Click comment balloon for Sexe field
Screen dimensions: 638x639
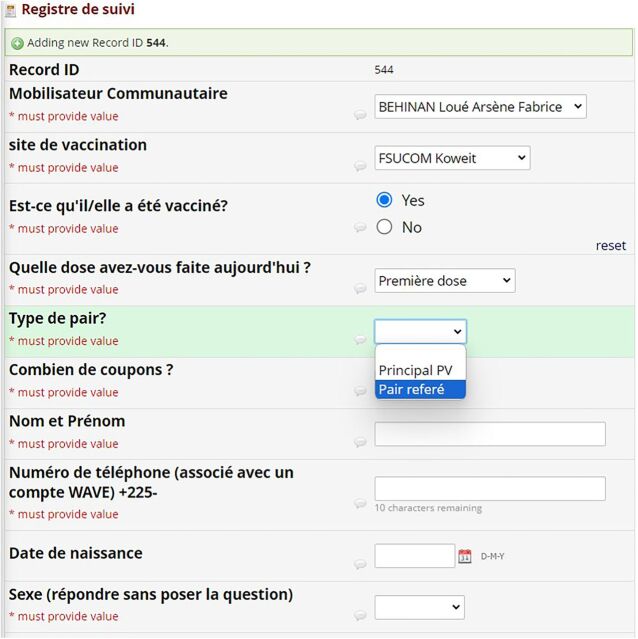coord(360,616)
